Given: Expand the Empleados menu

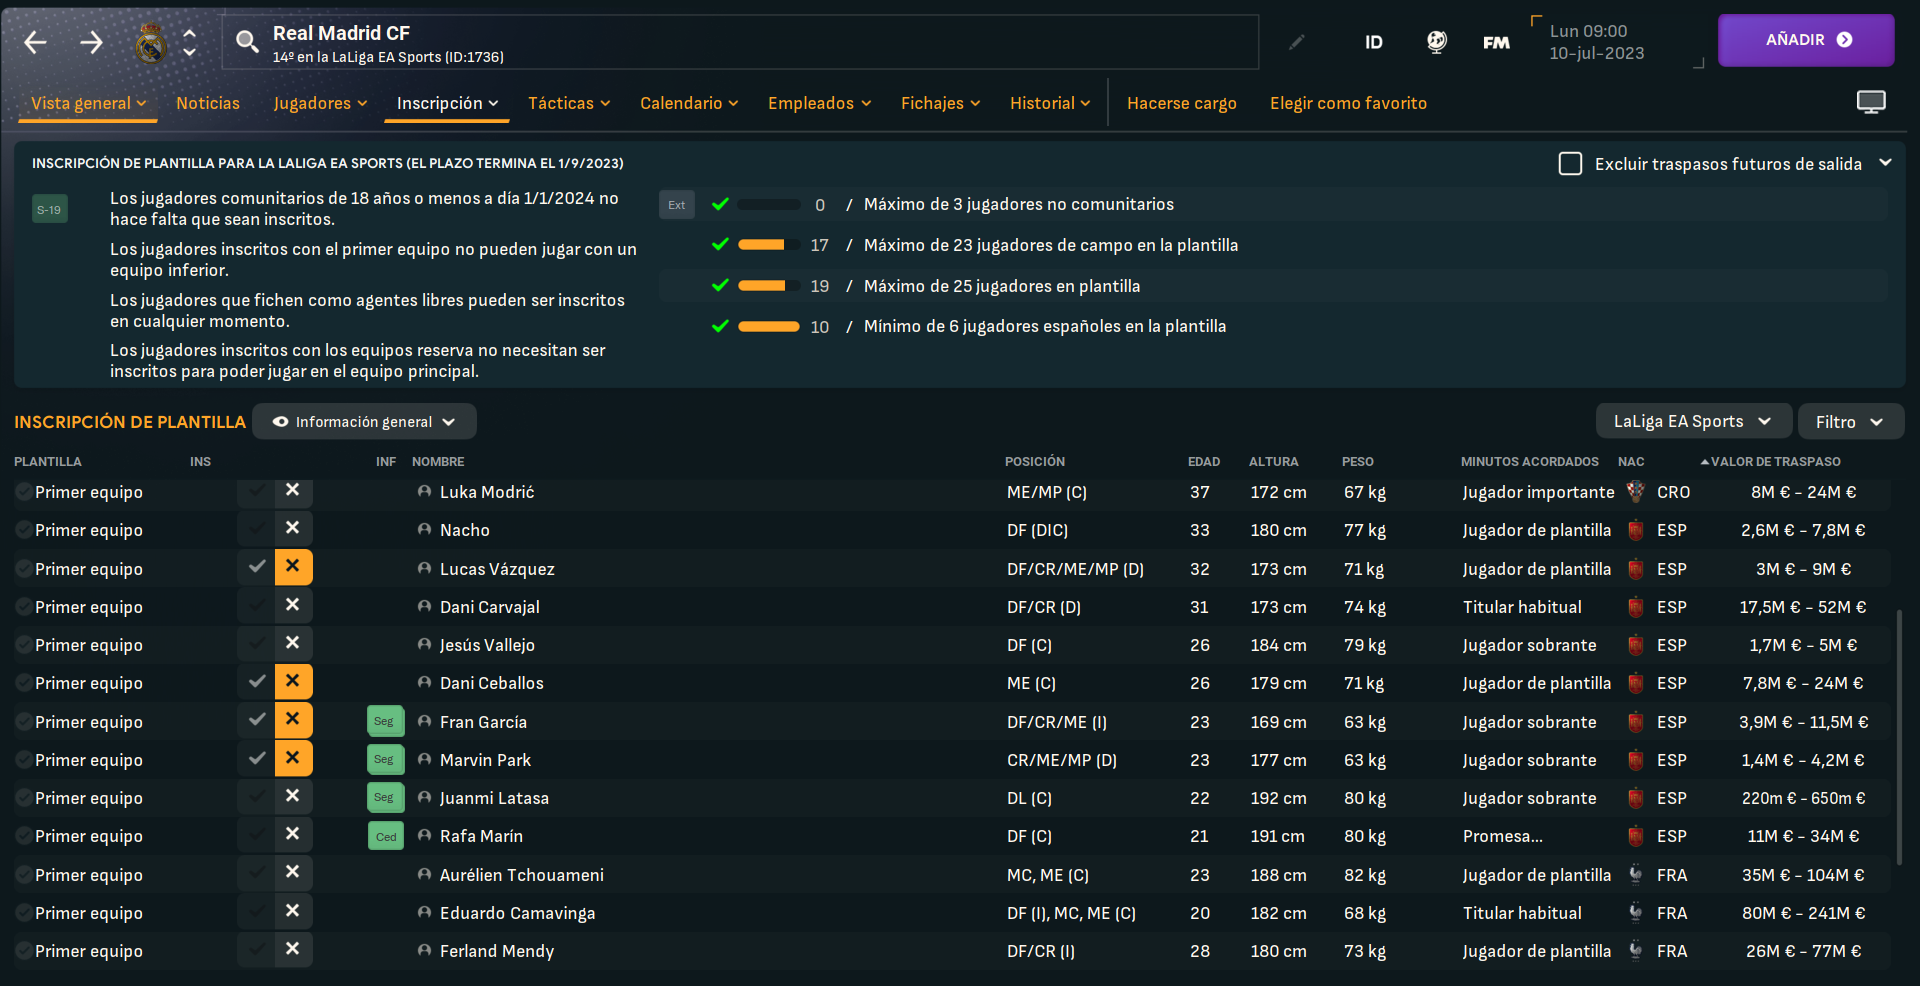Looking at the screenshot, I should click(x=820, y=103).
